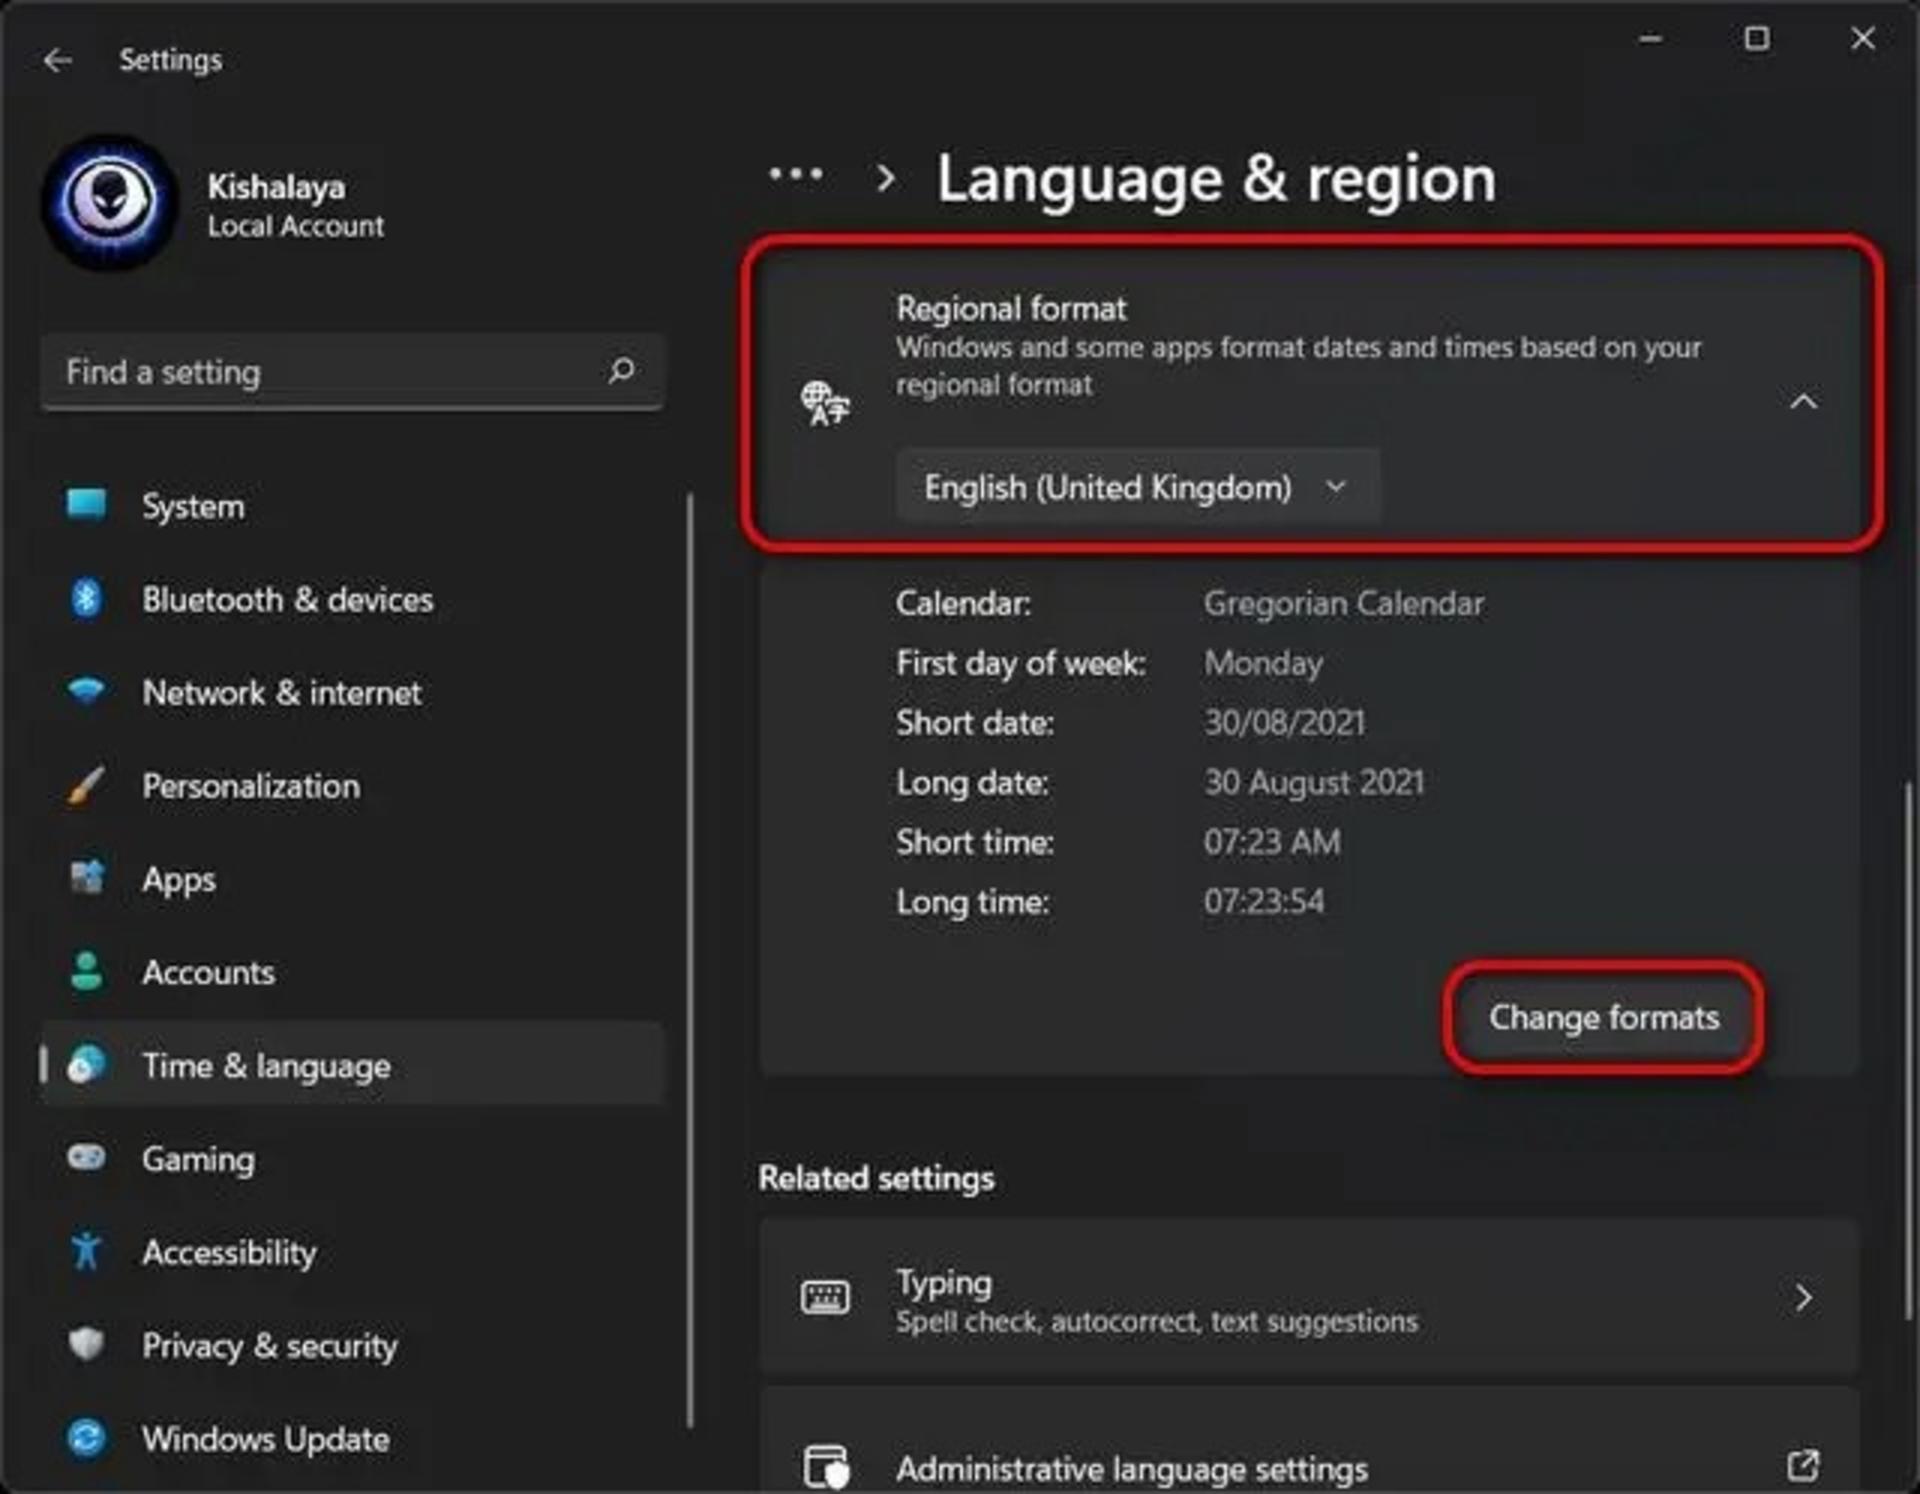Click the Find a setting search field
Screen dimensions: 1920x1494
tap(352, 371)
